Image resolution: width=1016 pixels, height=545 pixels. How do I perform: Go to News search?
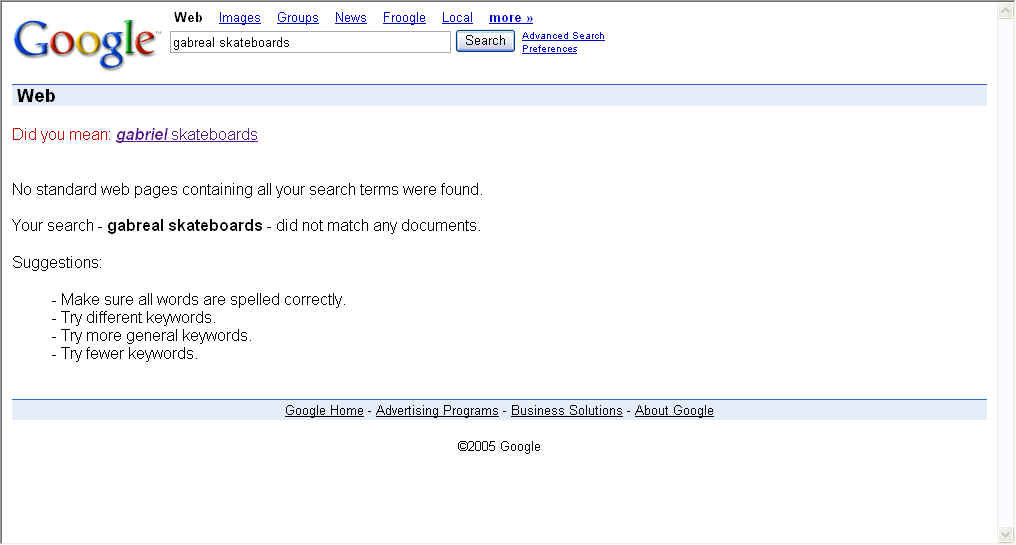[x=350, y=18]
